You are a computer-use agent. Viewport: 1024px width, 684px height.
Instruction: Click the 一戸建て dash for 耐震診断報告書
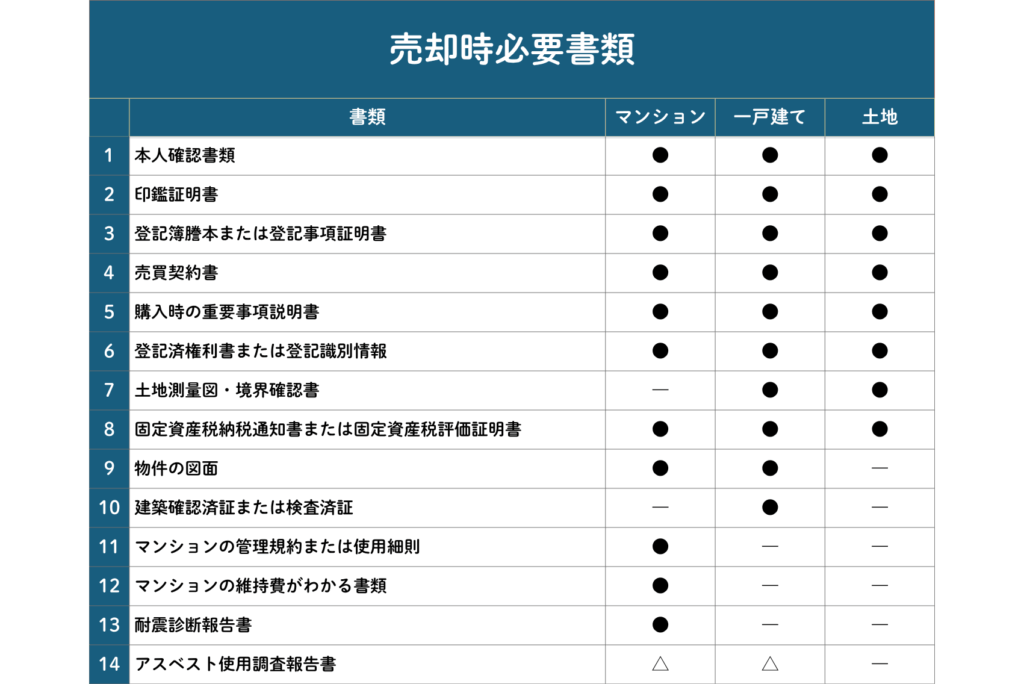click(x=770, y=625)
